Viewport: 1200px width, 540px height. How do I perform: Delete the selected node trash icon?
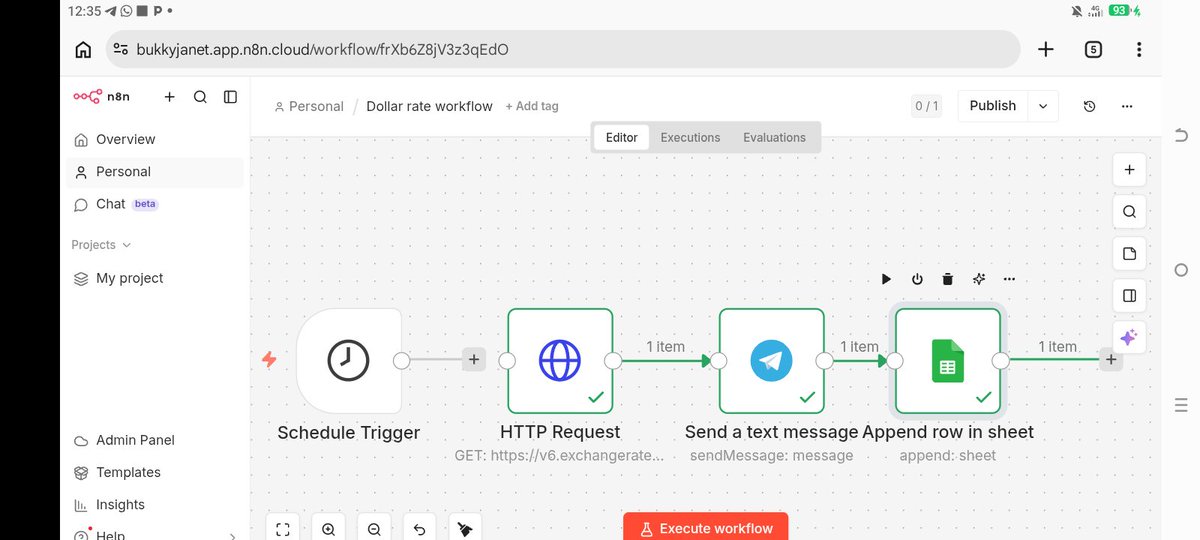click(948, 279)
